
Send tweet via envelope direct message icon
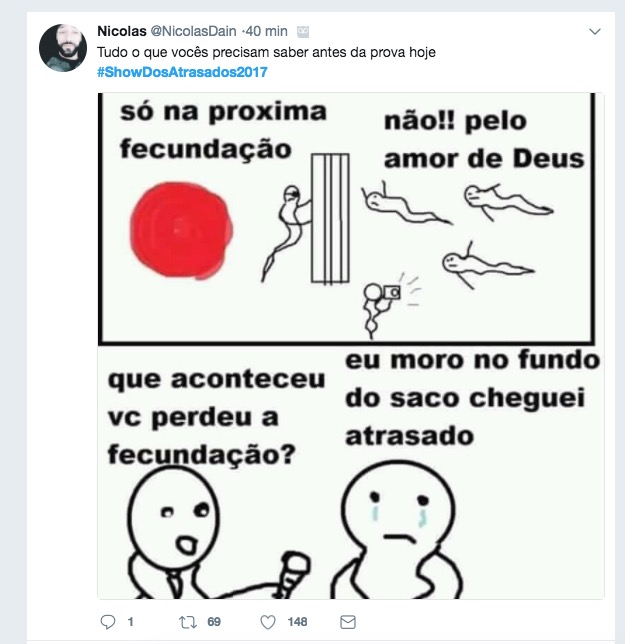(348, 622)
